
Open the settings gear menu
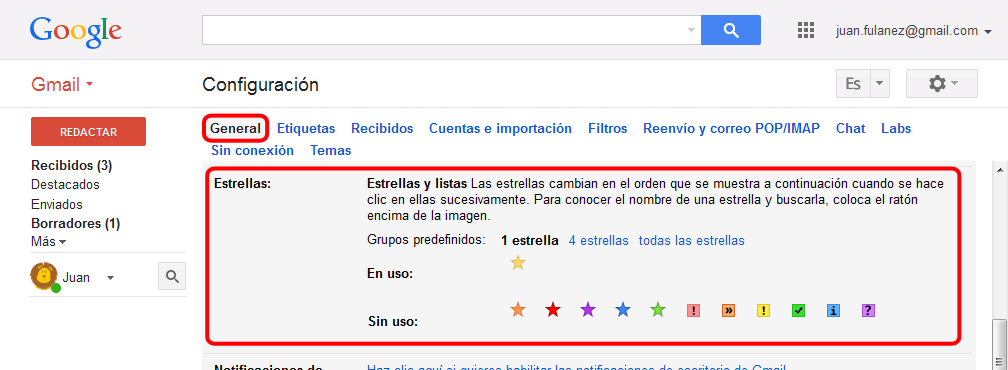point(942,84)
